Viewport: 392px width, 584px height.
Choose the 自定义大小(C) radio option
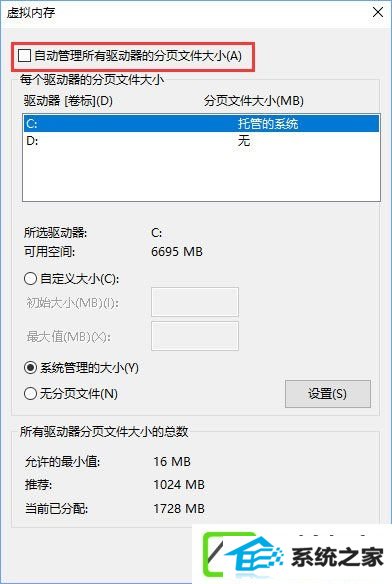pyautogui.click(x=31, y=279)
